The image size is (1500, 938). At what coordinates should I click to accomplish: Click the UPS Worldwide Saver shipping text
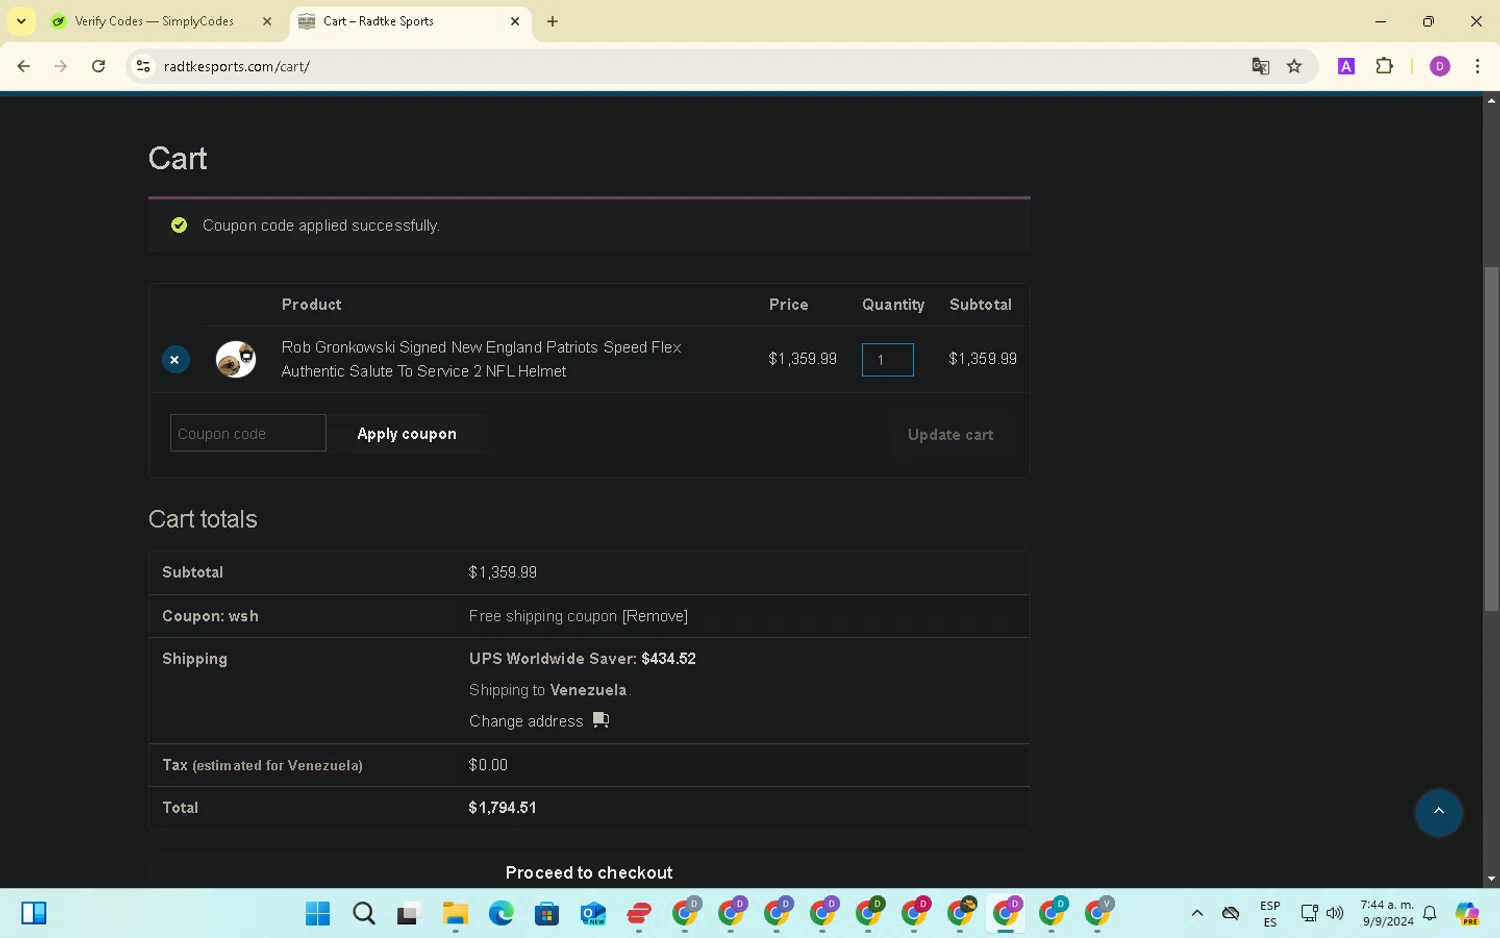click(582, 659)
